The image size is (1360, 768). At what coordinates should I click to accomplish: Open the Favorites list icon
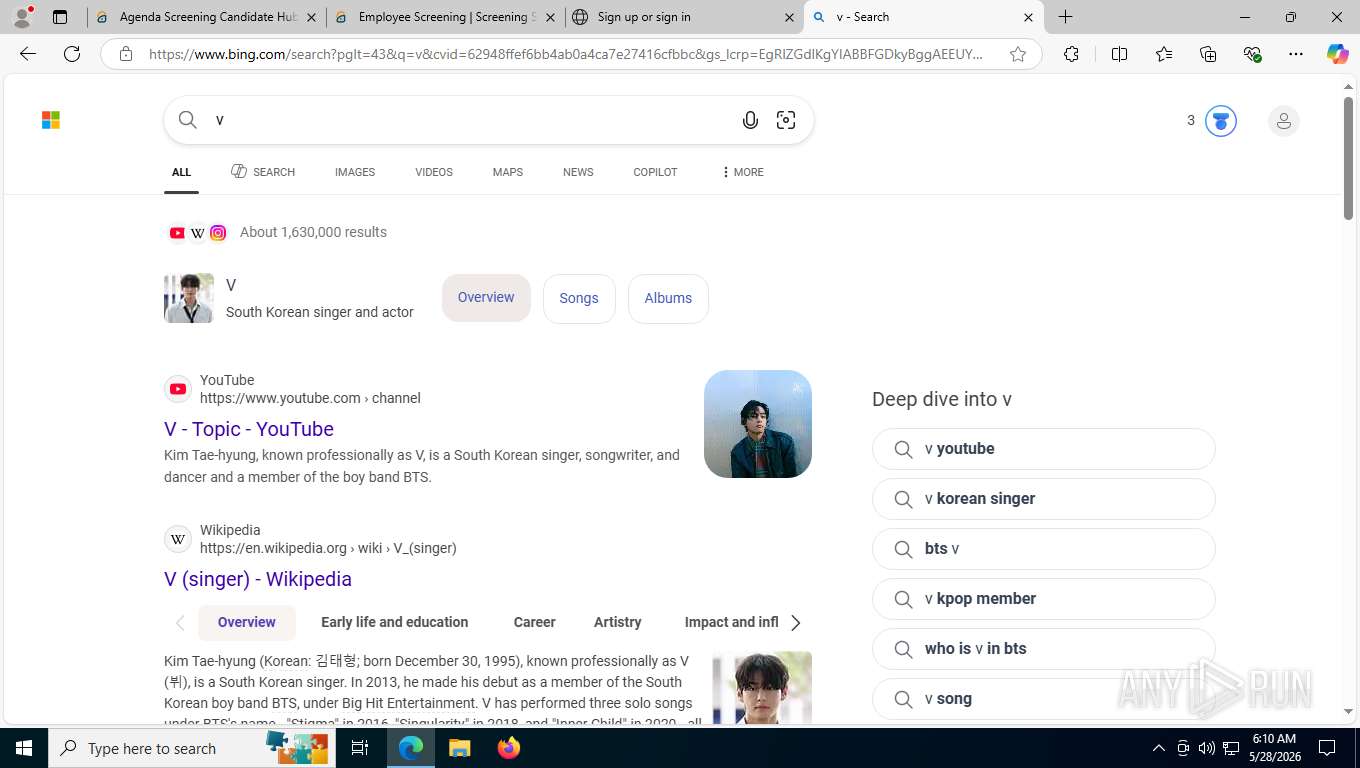1164,54
